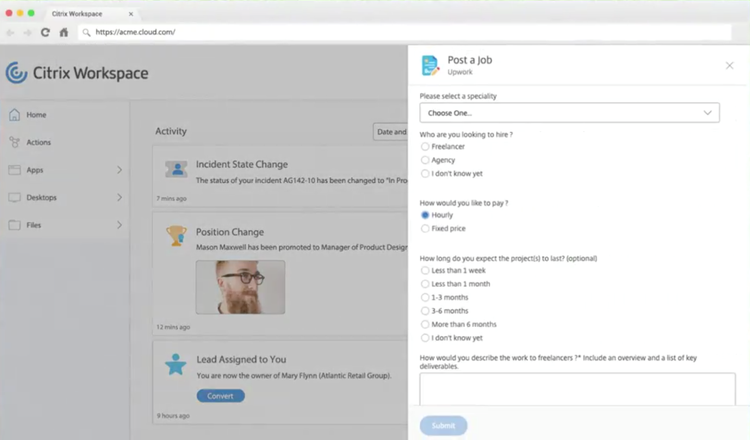Click the macOS red close window button
Viewport: 750px width, 440px height.
tap(9, 13)
